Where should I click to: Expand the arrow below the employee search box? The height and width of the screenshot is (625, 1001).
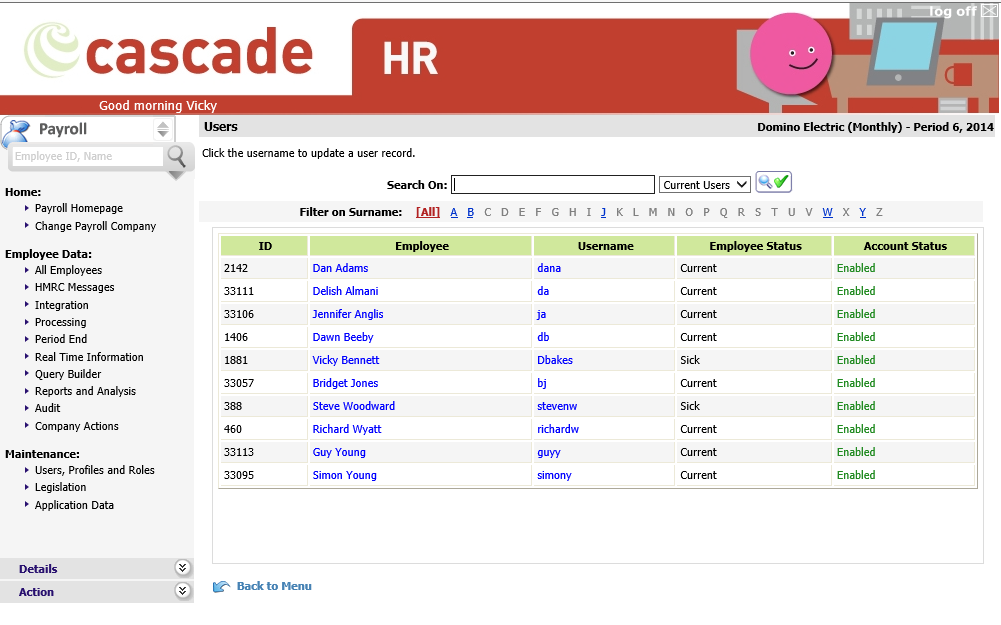176,175
